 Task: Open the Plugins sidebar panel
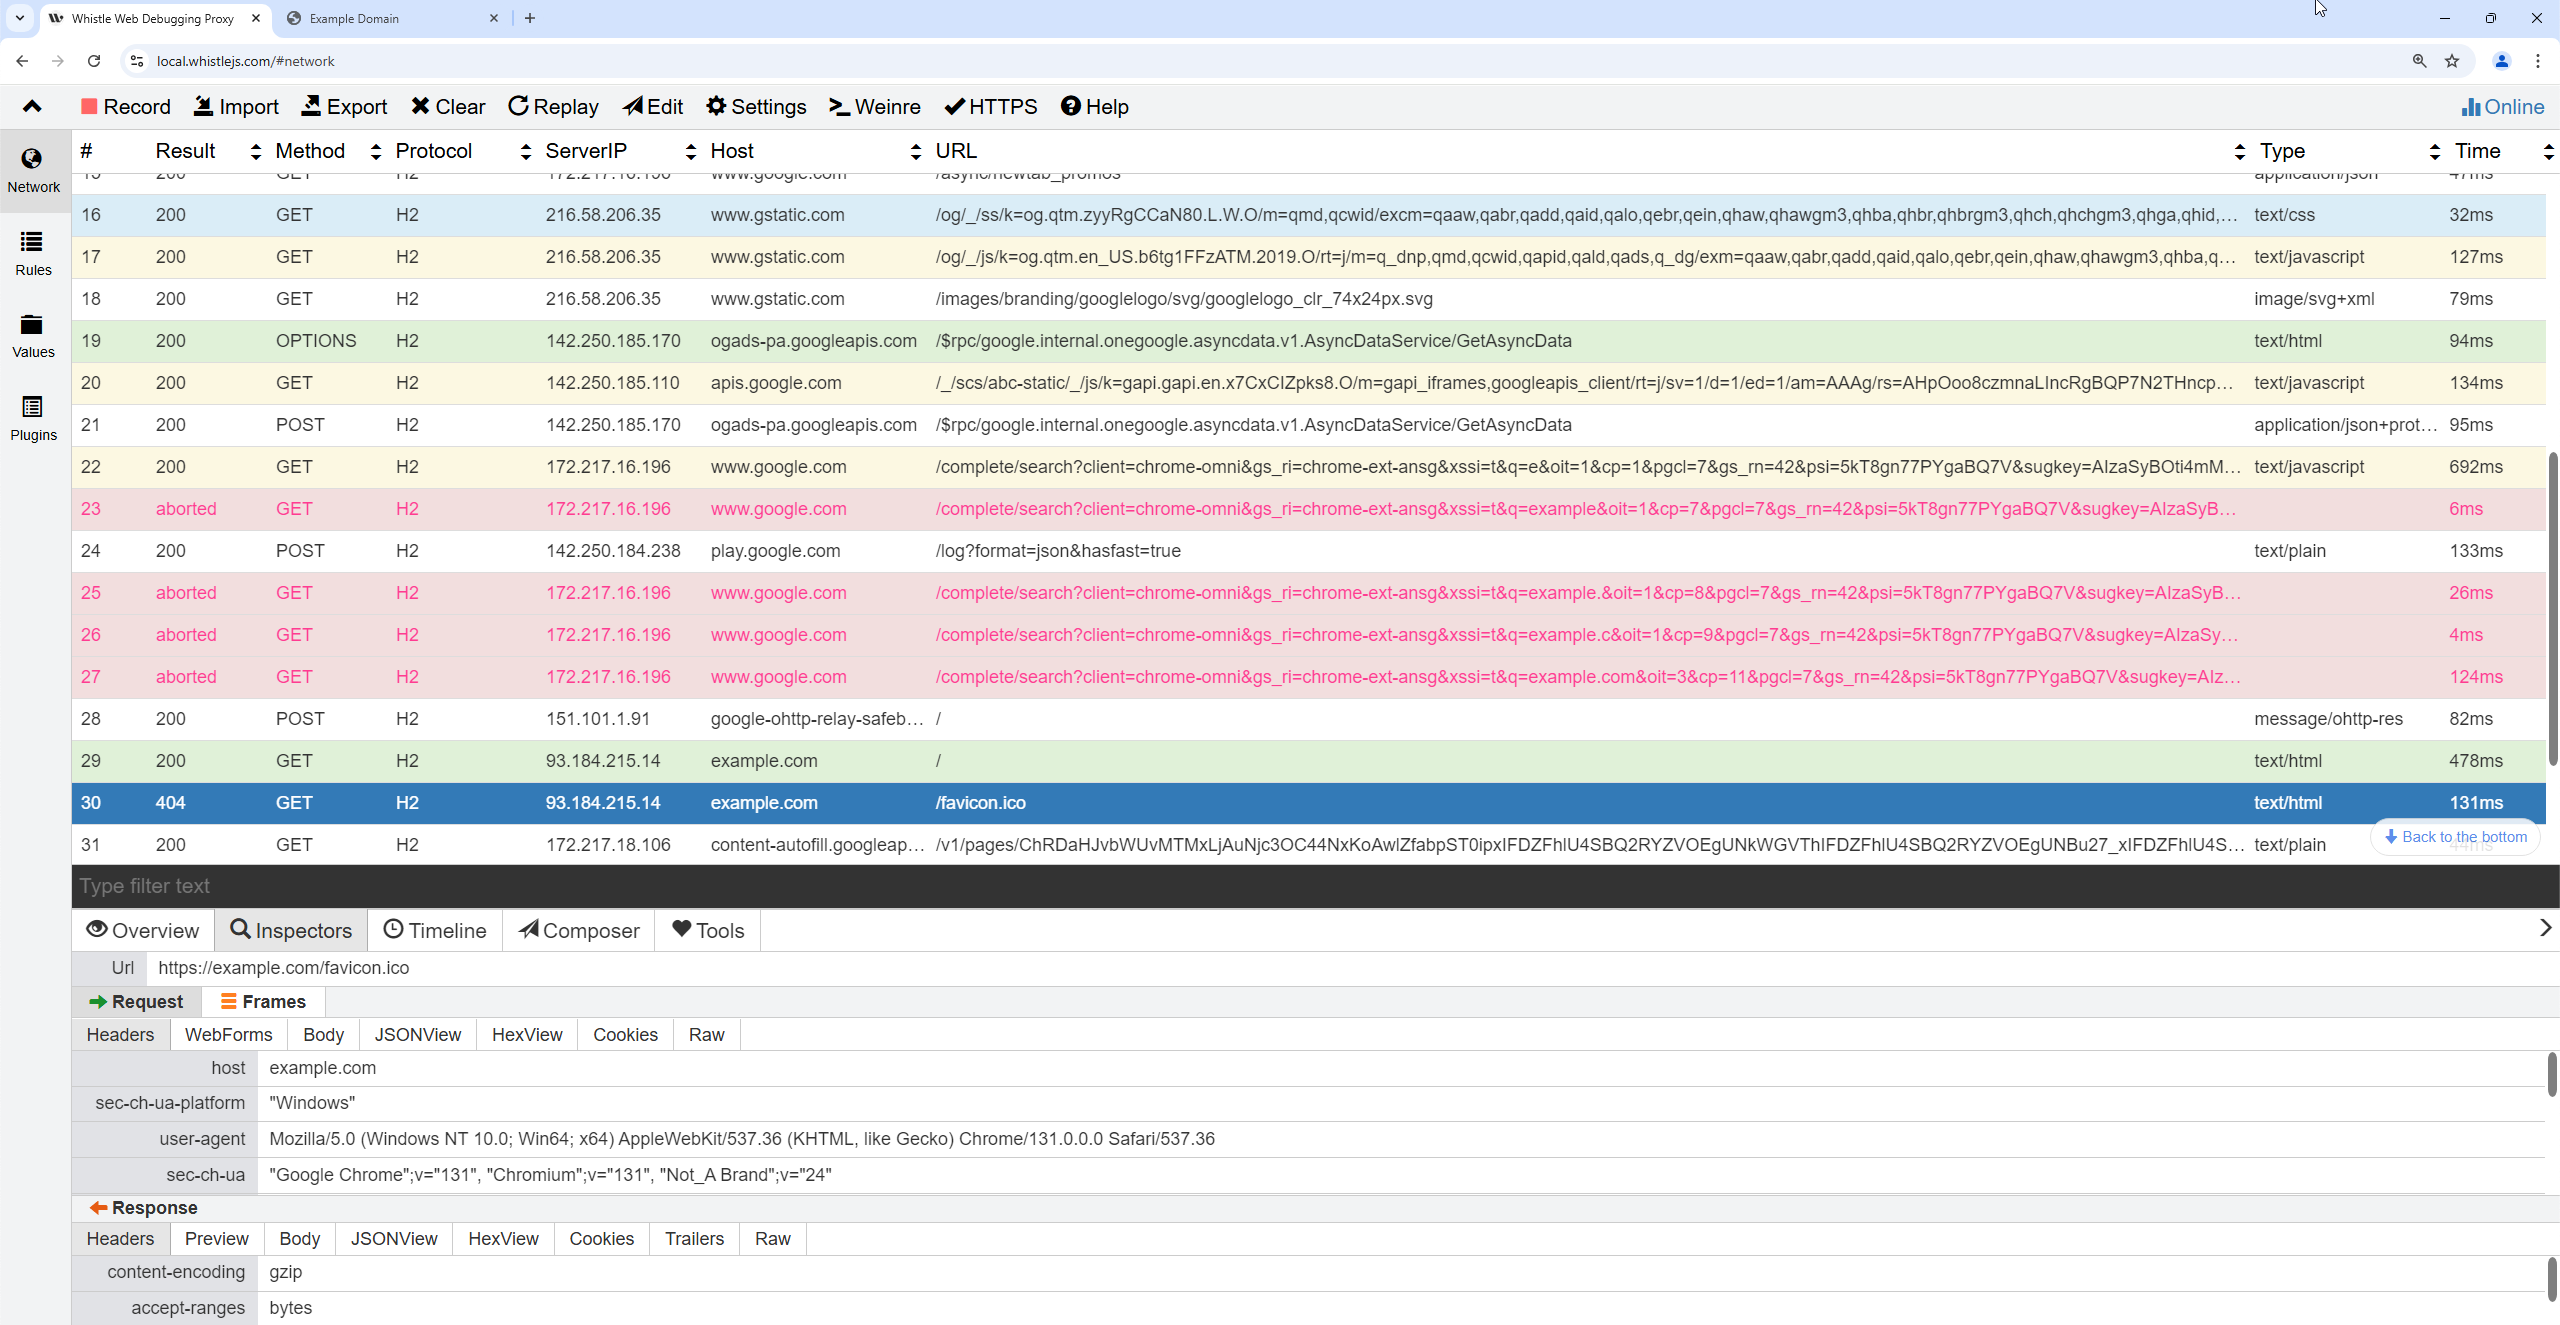(x=33, y=418)
